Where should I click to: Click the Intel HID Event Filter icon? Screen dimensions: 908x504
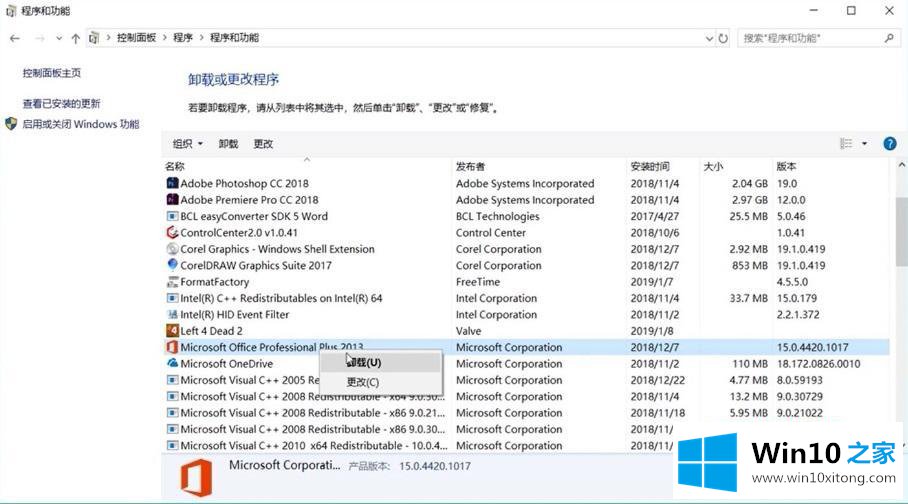tap(172, 314)
